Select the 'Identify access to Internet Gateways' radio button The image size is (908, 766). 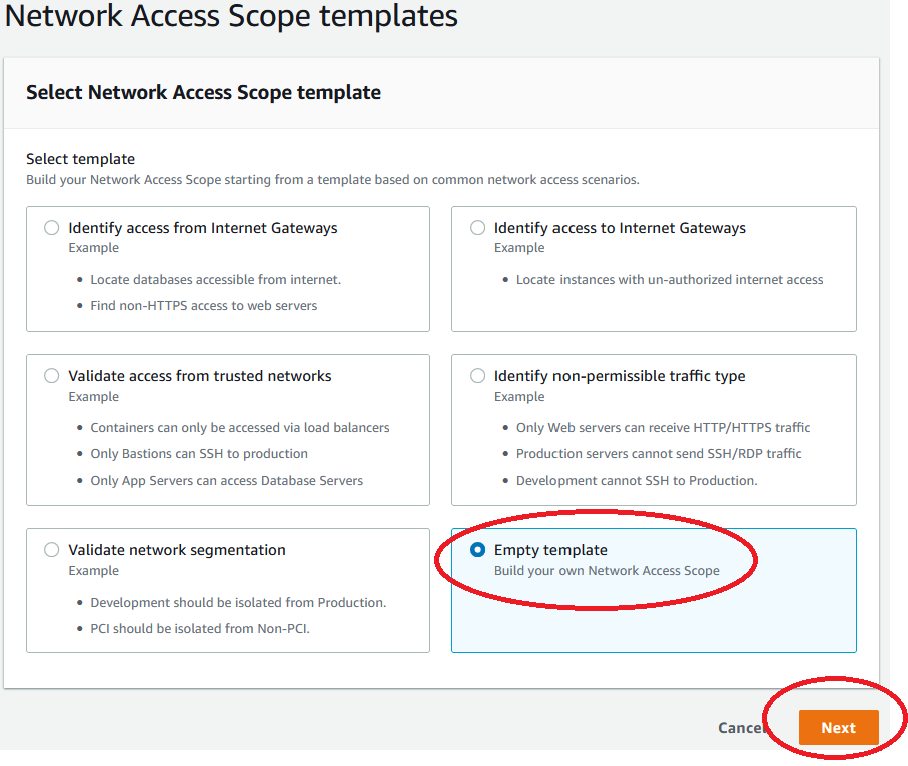point(477,227)
